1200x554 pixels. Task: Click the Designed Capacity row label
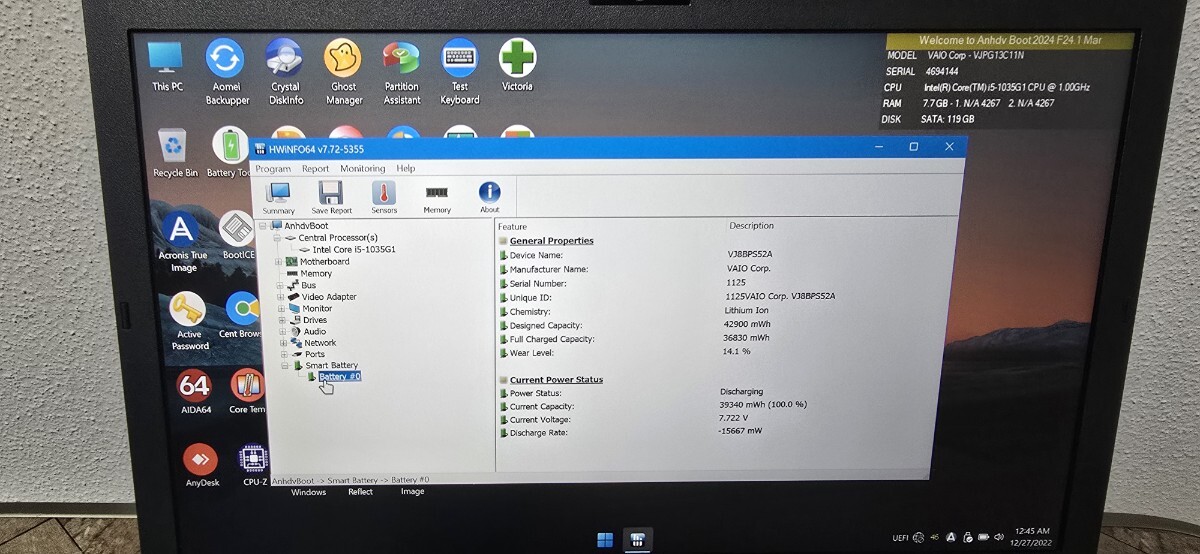pyautogui.click(x=546, y=326)
